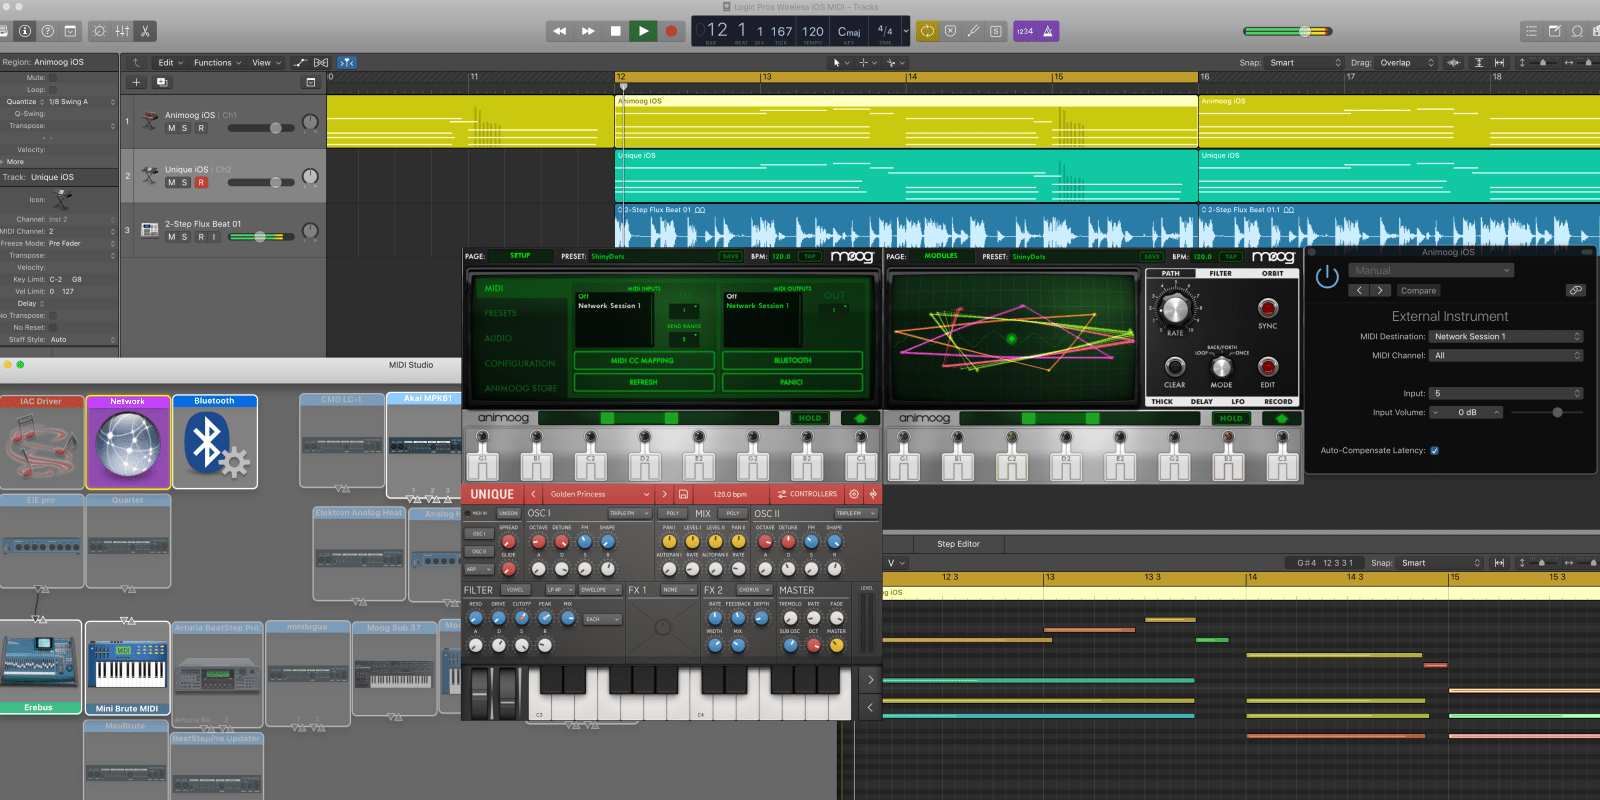Open the Functions menu
Image resolution: width=1600 pixels, height=800 pixels.
[216, 62]
